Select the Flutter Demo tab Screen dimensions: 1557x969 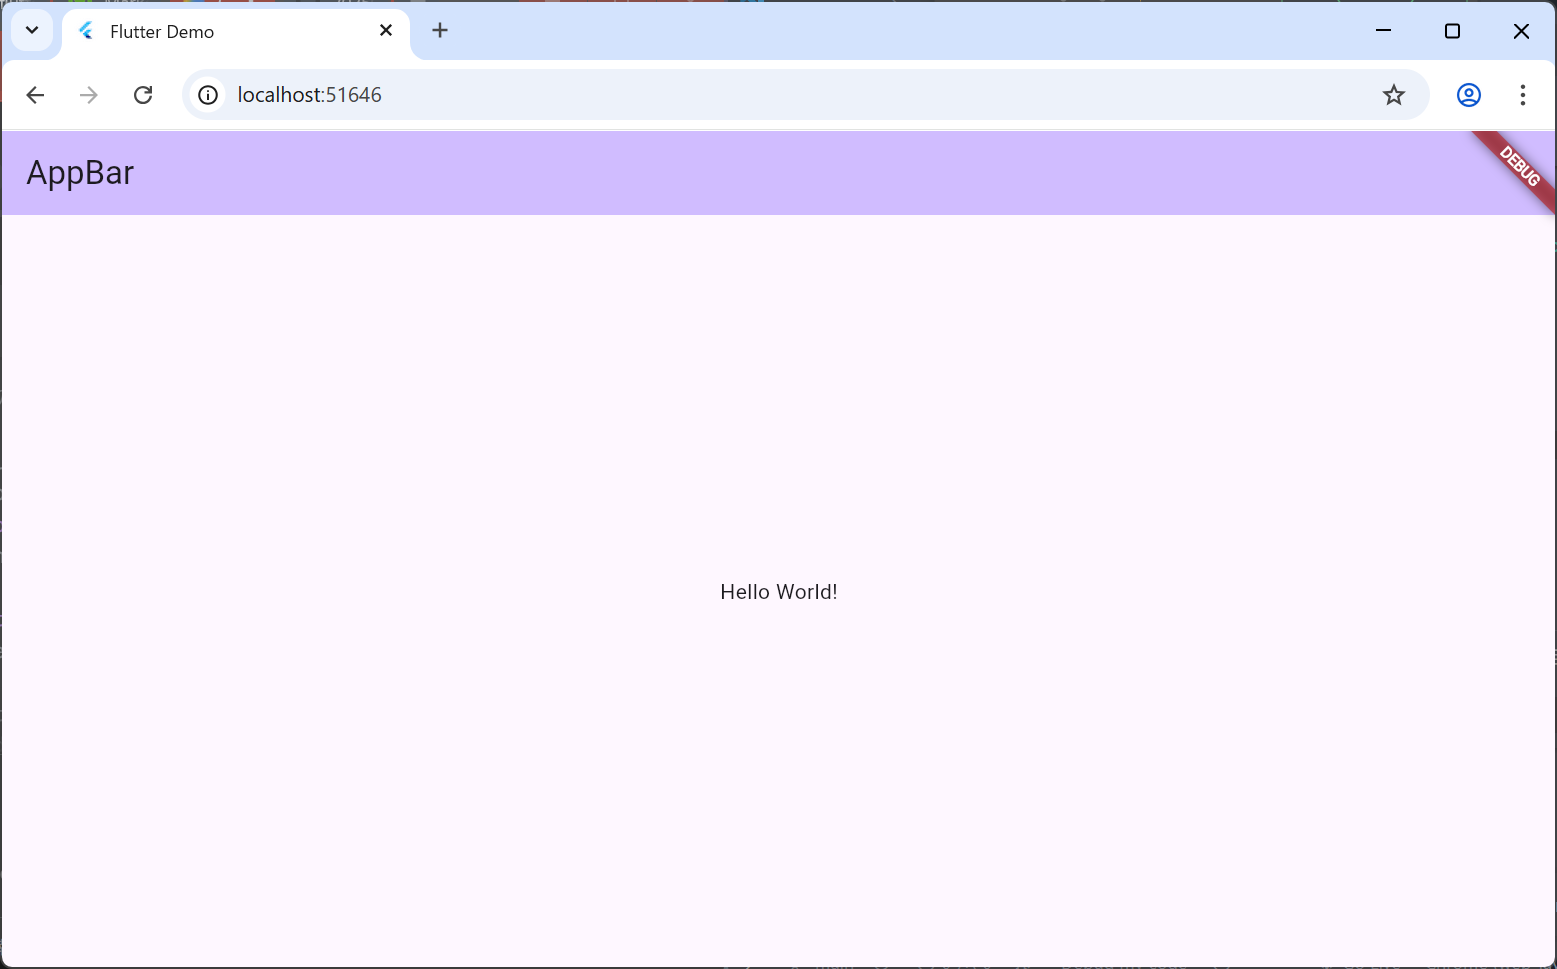coord(236,32)
